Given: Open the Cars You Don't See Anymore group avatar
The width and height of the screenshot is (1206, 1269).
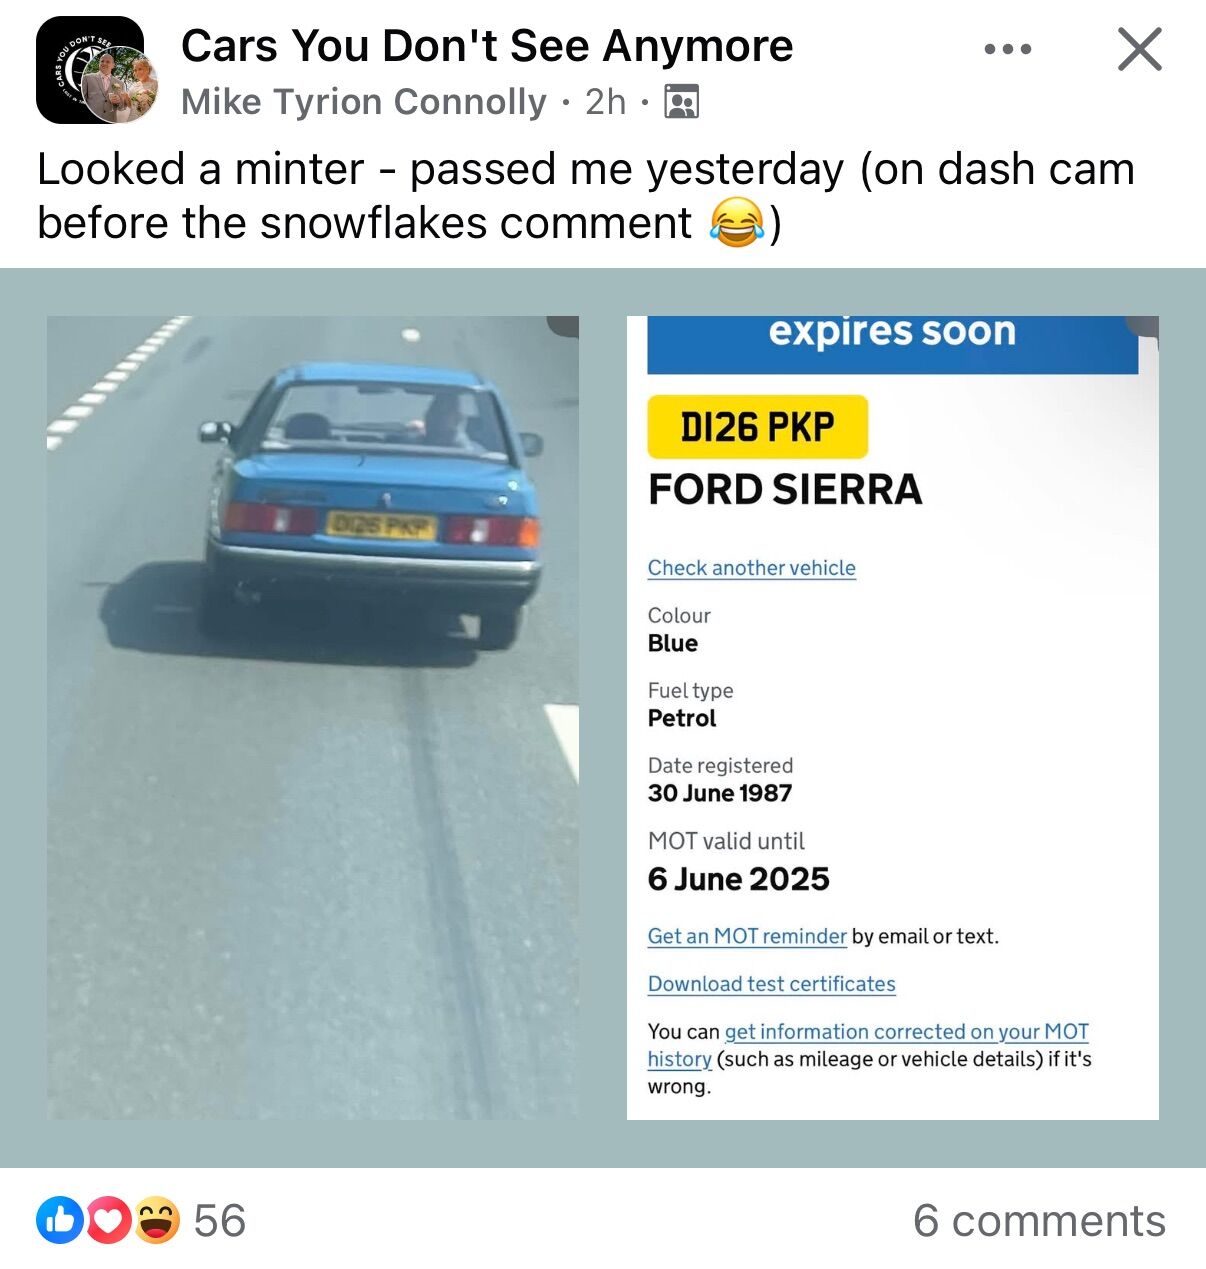Looking at the screenshot, I should [x=90, y=70].
